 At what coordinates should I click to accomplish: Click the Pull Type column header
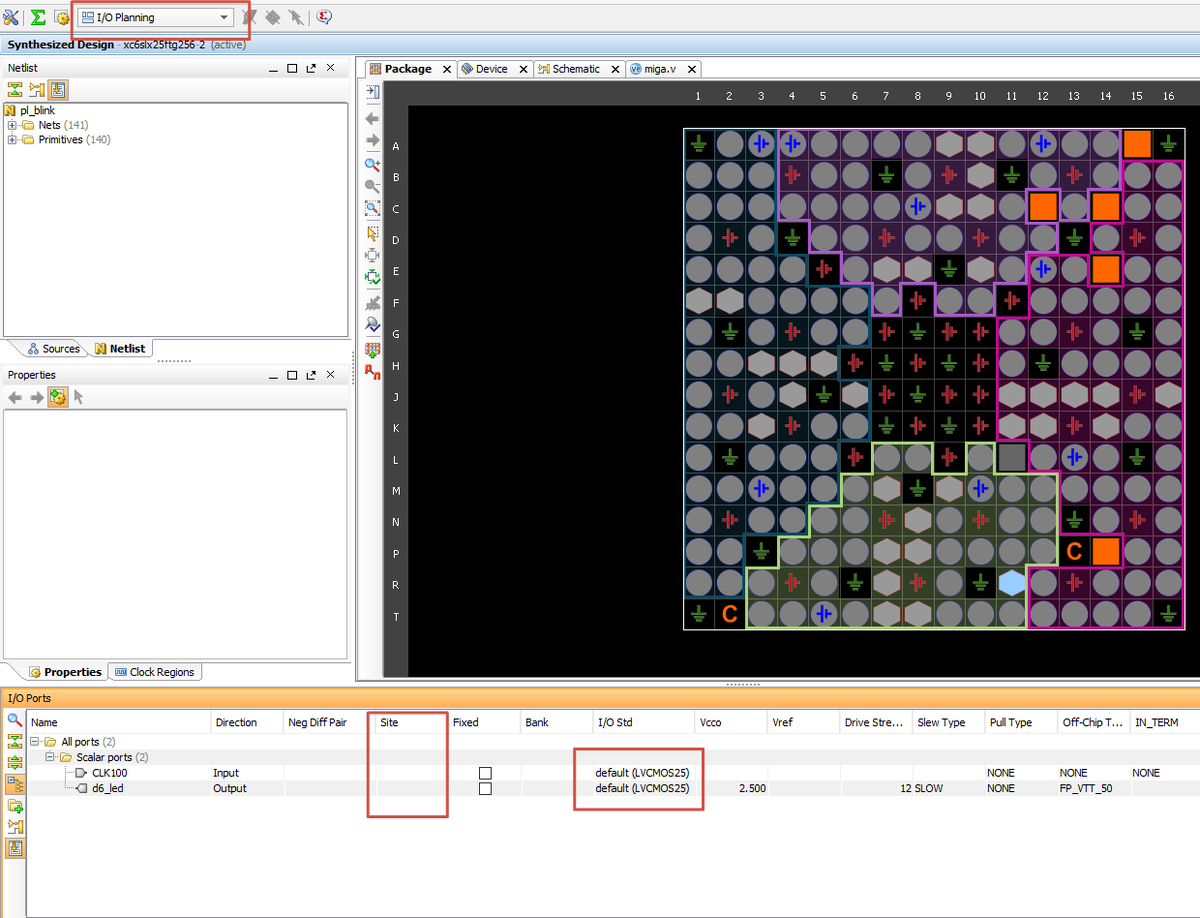1020,722
